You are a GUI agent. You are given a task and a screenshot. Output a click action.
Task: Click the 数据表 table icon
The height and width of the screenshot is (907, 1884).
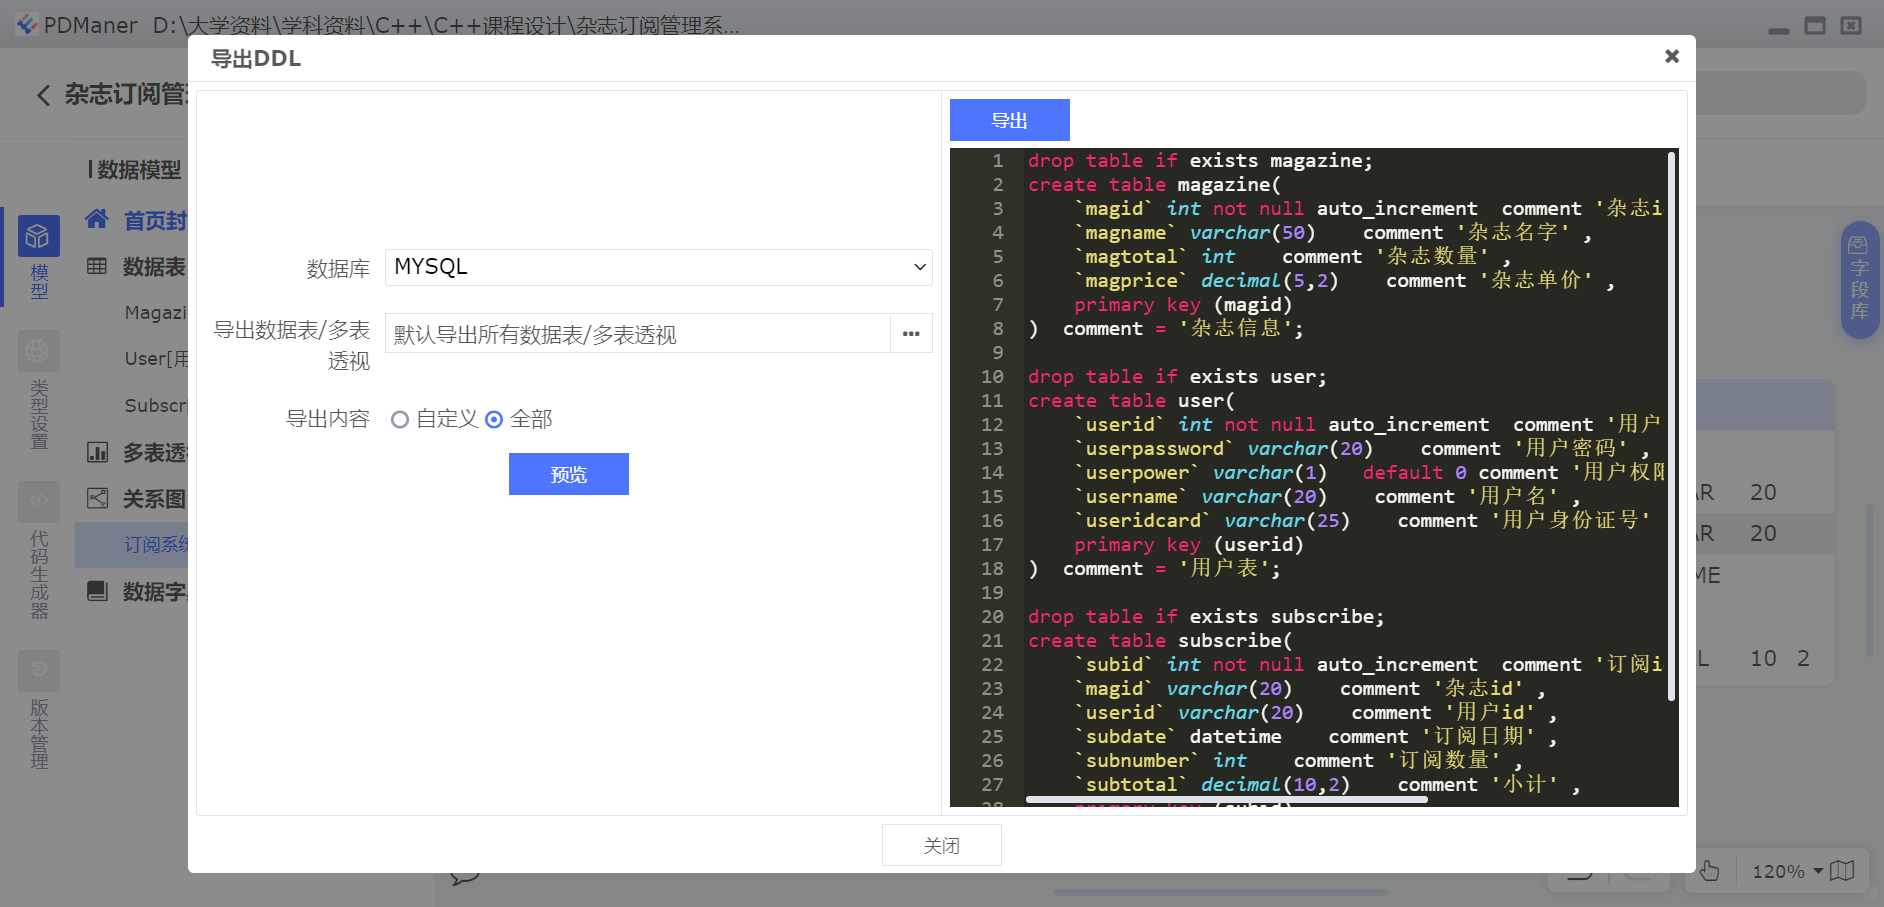tap(97, 266)
